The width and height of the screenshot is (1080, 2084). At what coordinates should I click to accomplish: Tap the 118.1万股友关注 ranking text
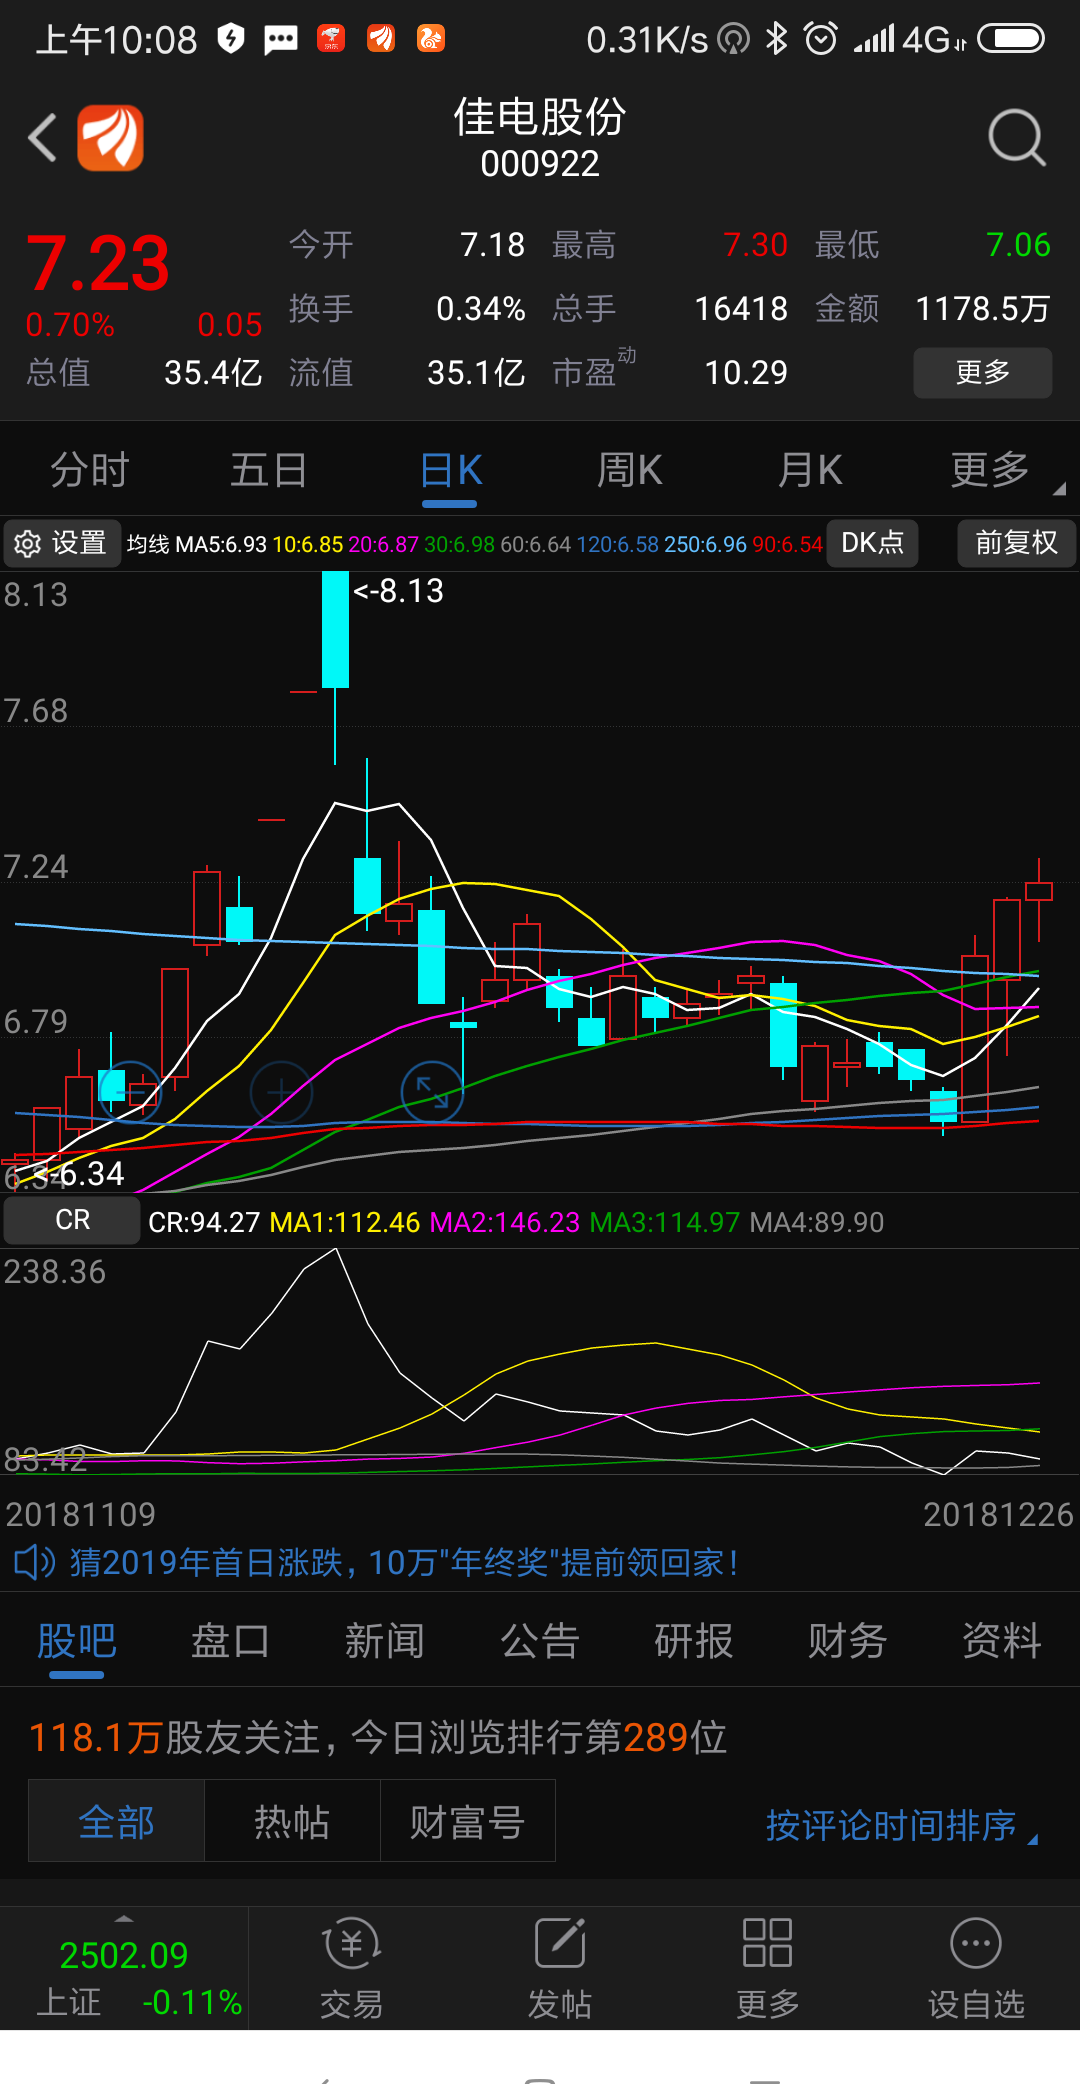coord(378,1737)
